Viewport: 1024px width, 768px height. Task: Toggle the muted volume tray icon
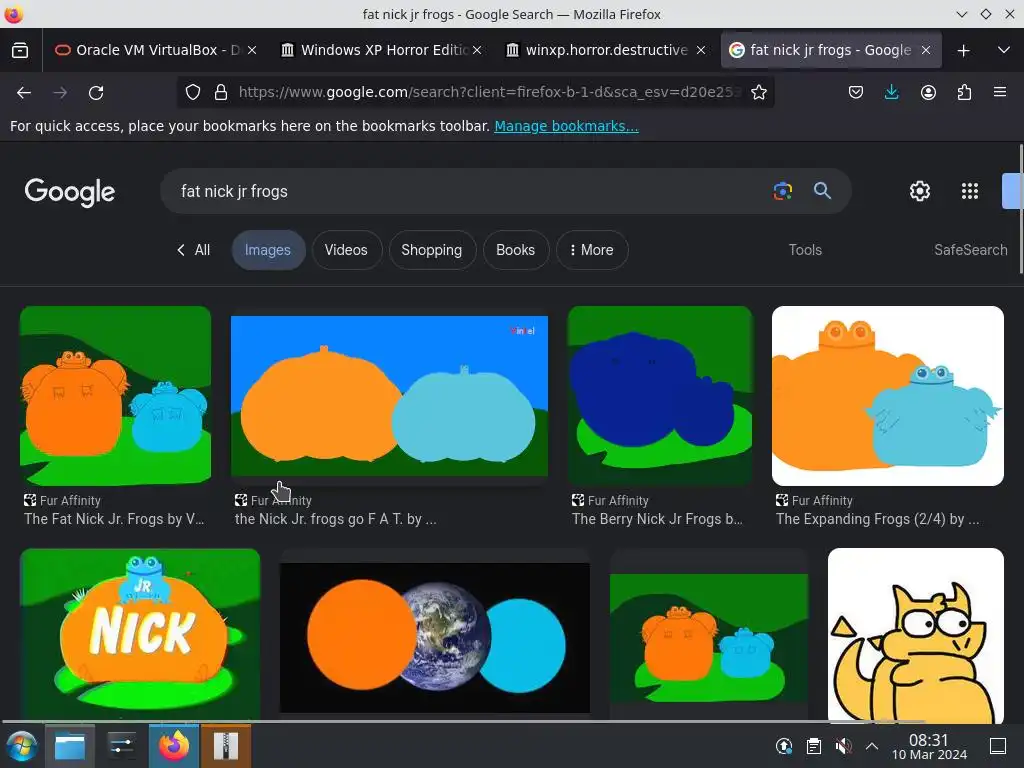coord(843,746)
